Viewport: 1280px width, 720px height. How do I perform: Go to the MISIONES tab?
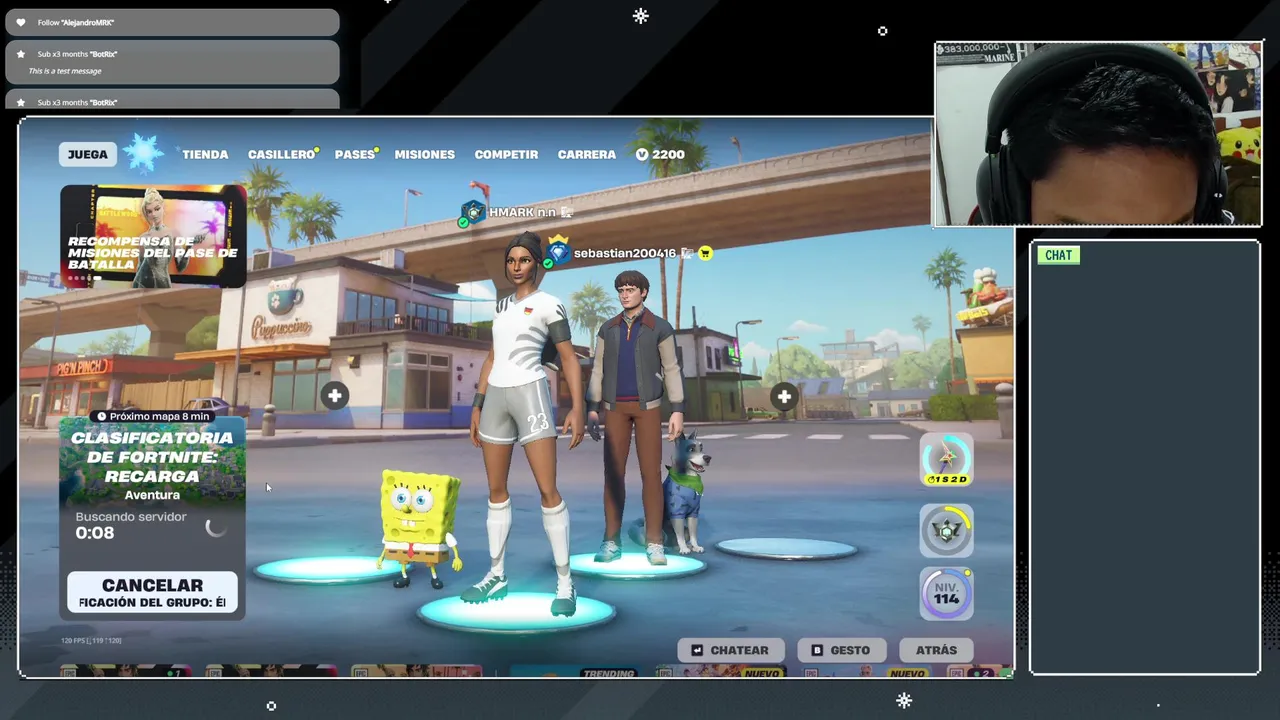424,154
